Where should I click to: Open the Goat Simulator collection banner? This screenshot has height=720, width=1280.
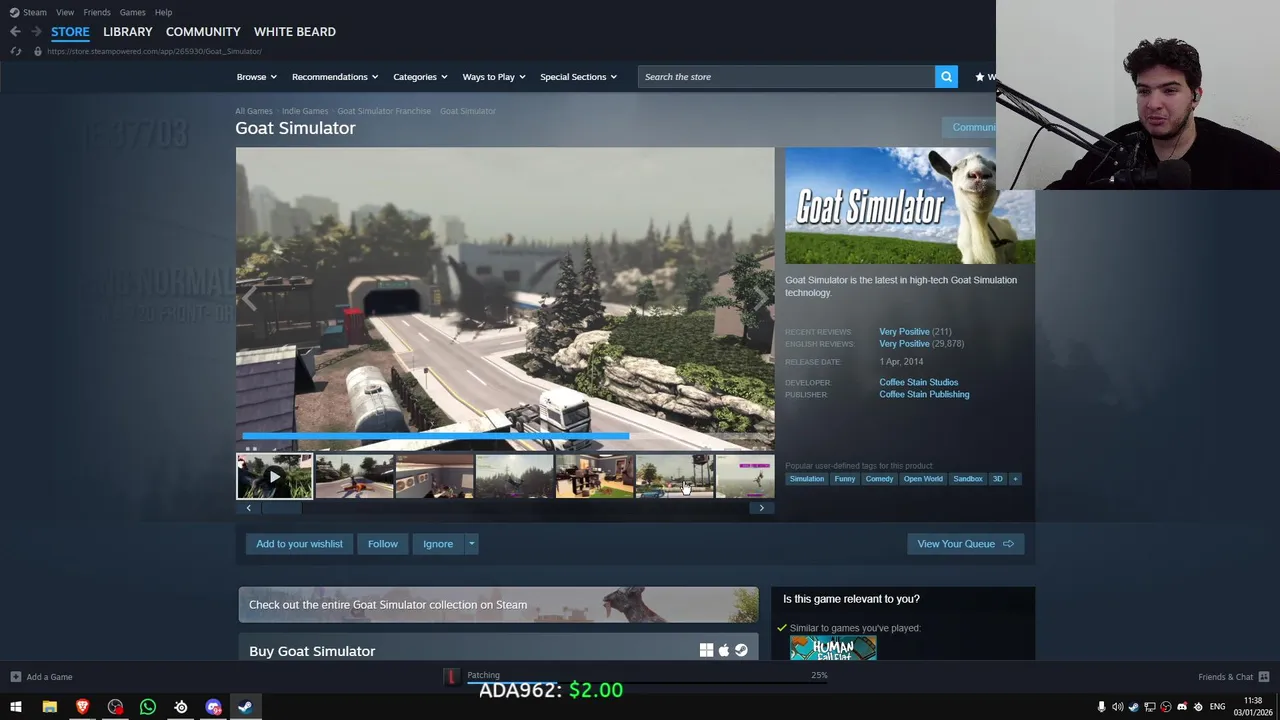(x=498, y=605)
